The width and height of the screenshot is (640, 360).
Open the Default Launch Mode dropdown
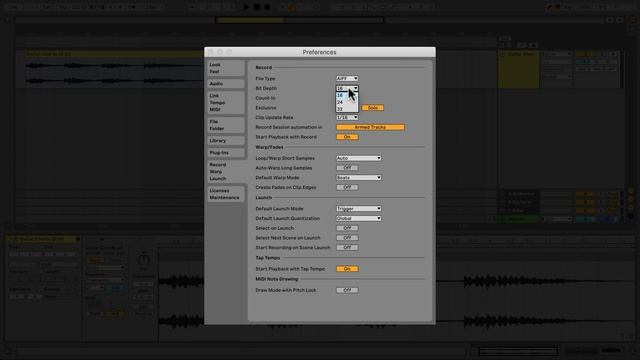tap(358, 209)
